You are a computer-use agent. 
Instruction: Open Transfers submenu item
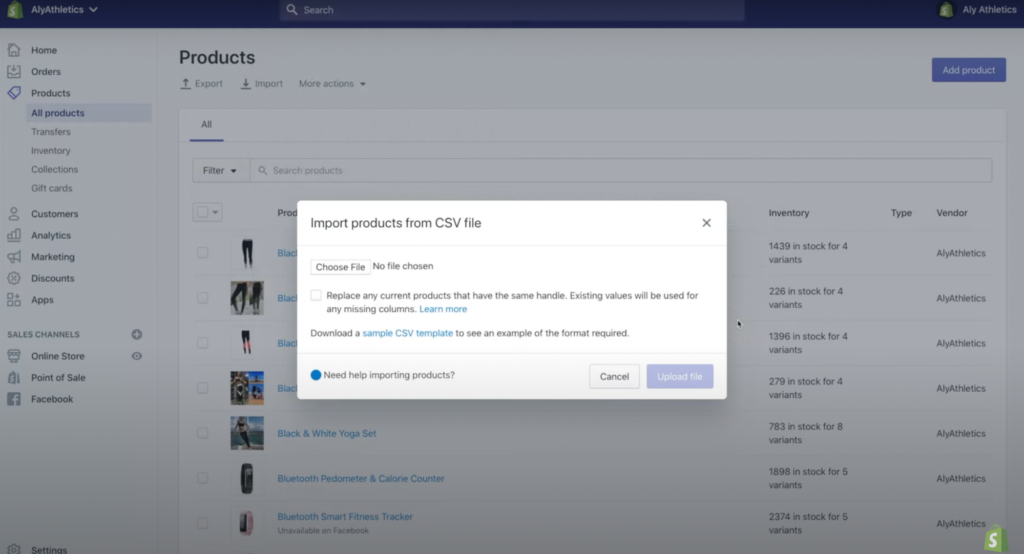click(51, 132)
